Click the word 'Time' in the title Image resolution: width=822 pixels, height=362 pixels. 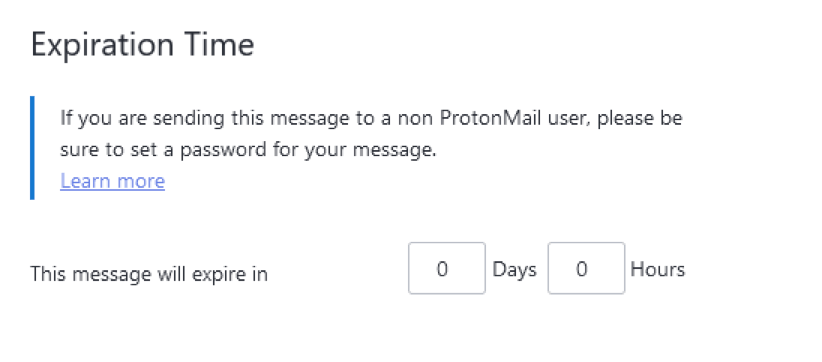tap(219, 45)
